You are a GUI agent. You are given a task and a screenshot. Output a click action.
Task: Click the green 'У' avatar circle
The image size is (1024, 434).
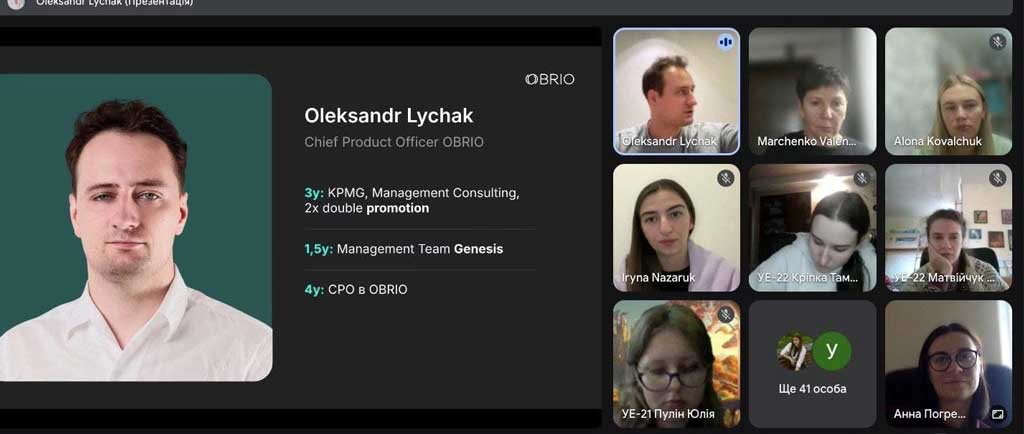pos(831,351)
